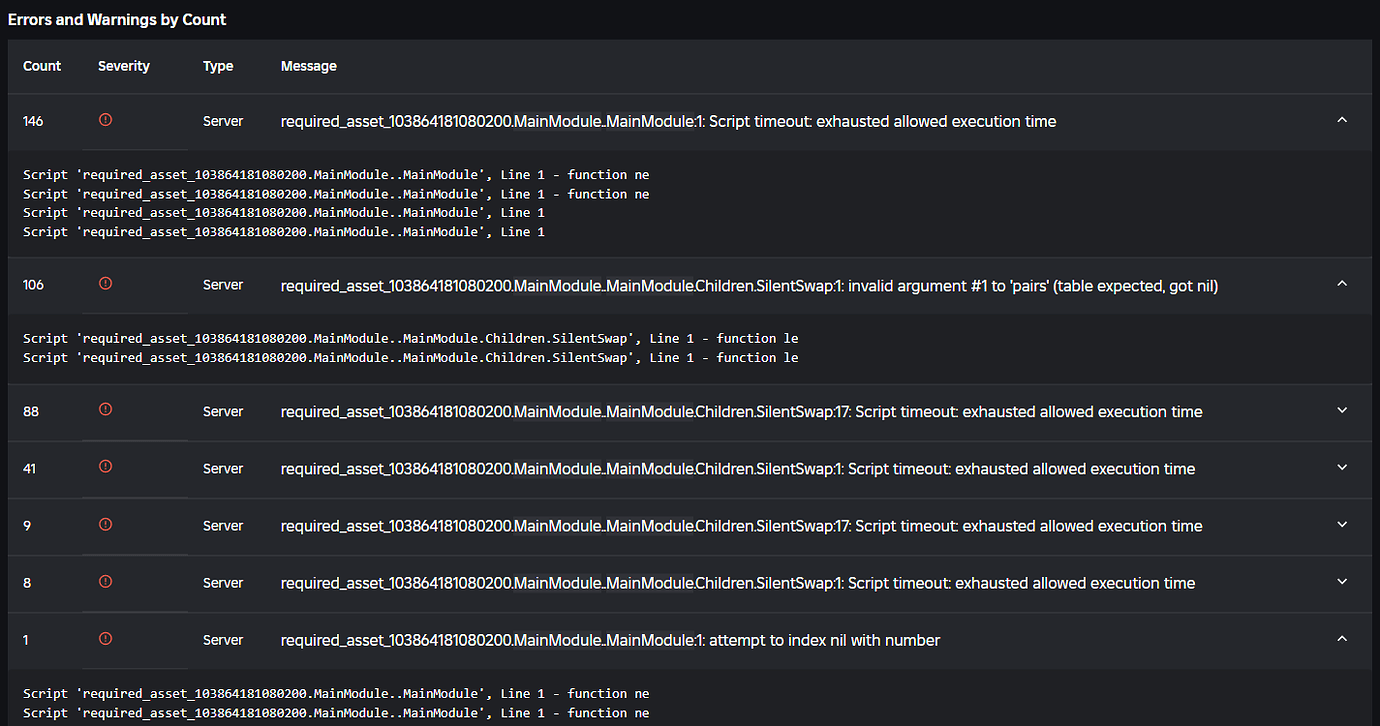This screenshot has height=726, width=1380.
Task: Select the count value 106
Action: (x=35, y=285)
